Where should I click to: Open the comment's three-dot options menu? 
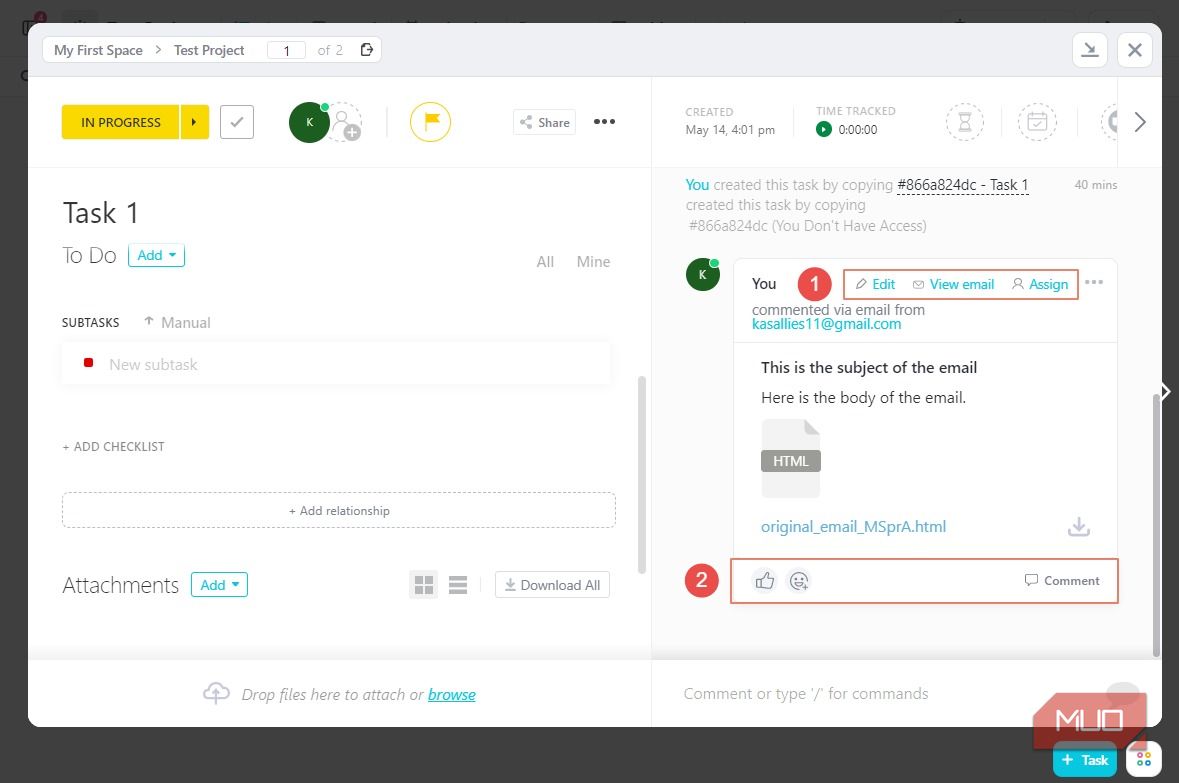pyautogui.click(x=1094, y=282)
